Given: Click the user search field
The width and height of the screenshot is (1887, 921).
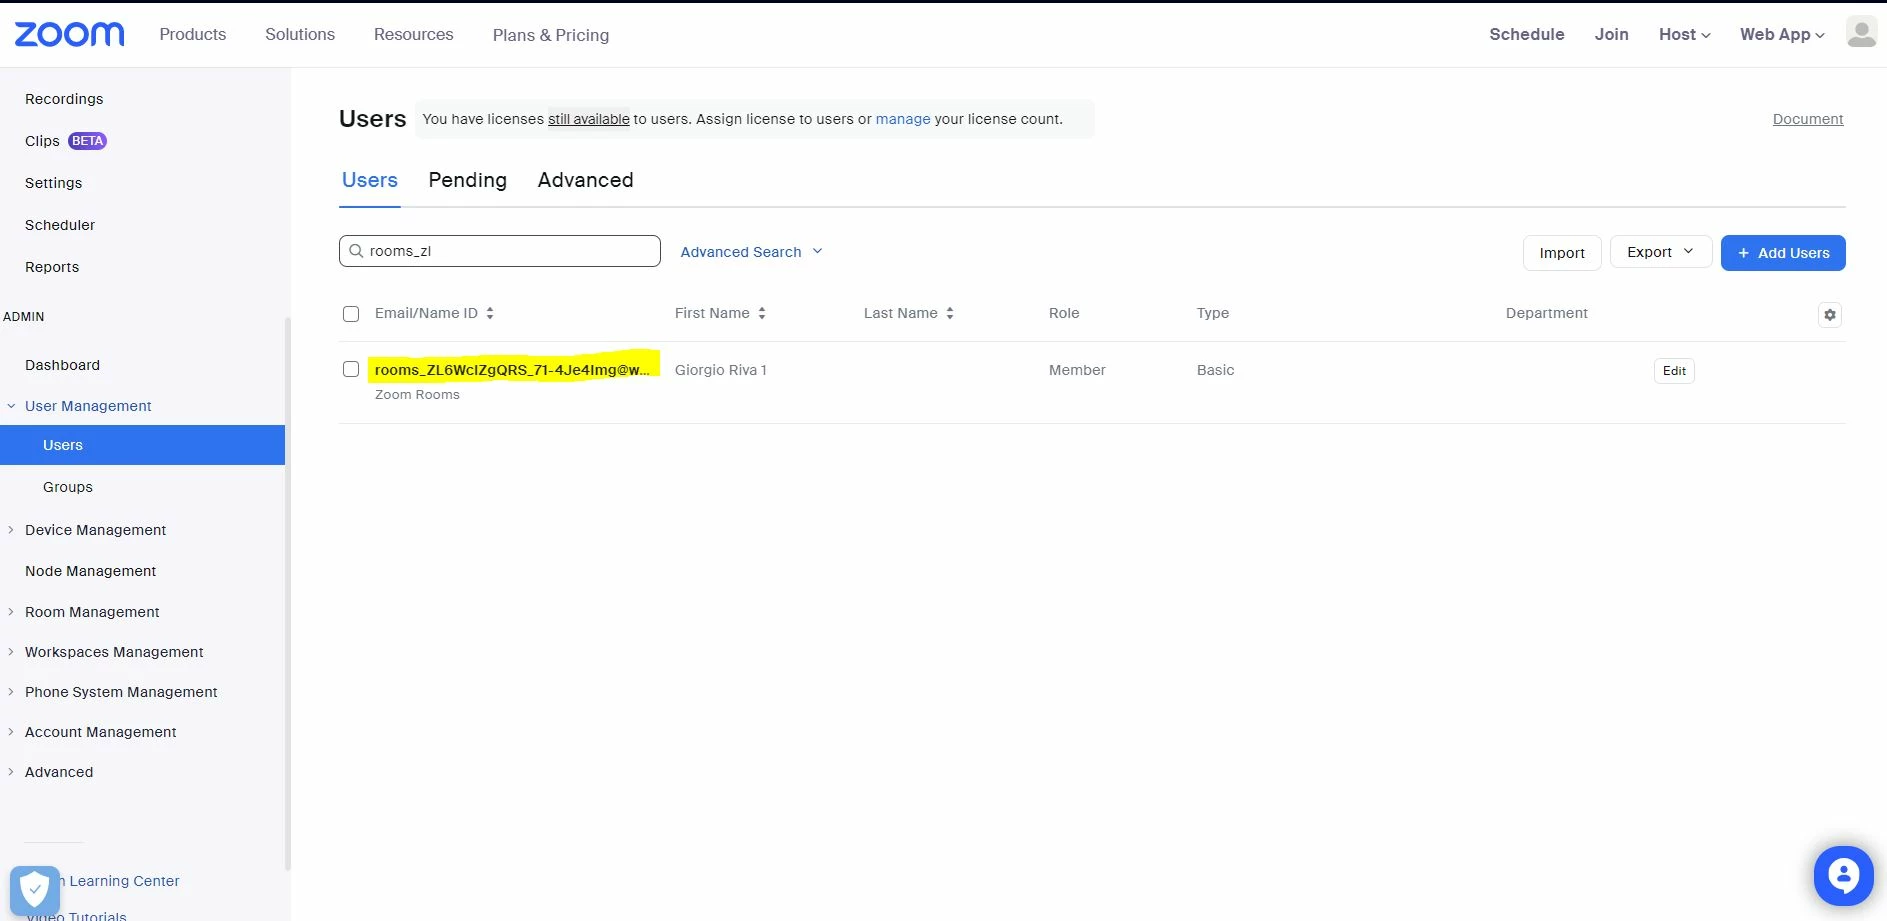Looking at the screenshot, I should pyautogui.click(x=500, y=251).
